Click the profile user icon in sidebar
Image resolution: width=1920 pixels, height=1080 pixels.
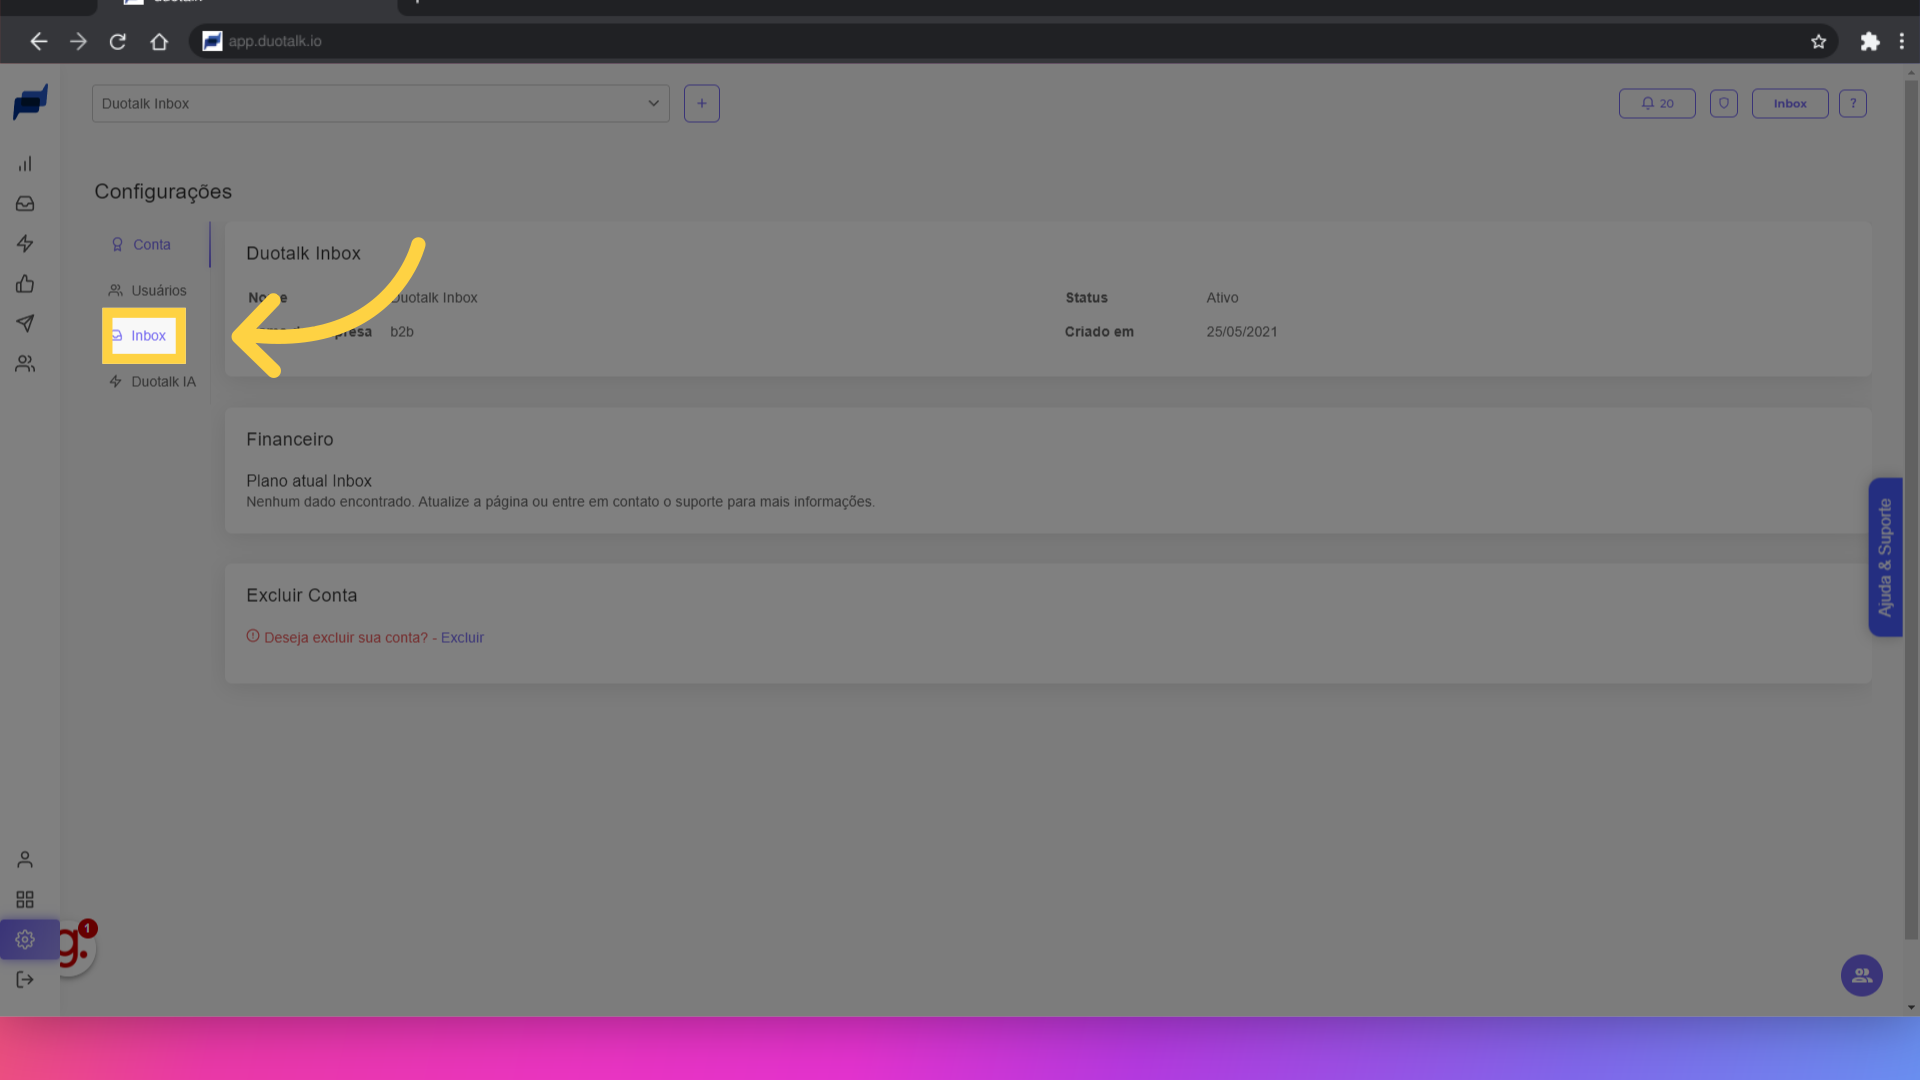coord(25,860)
